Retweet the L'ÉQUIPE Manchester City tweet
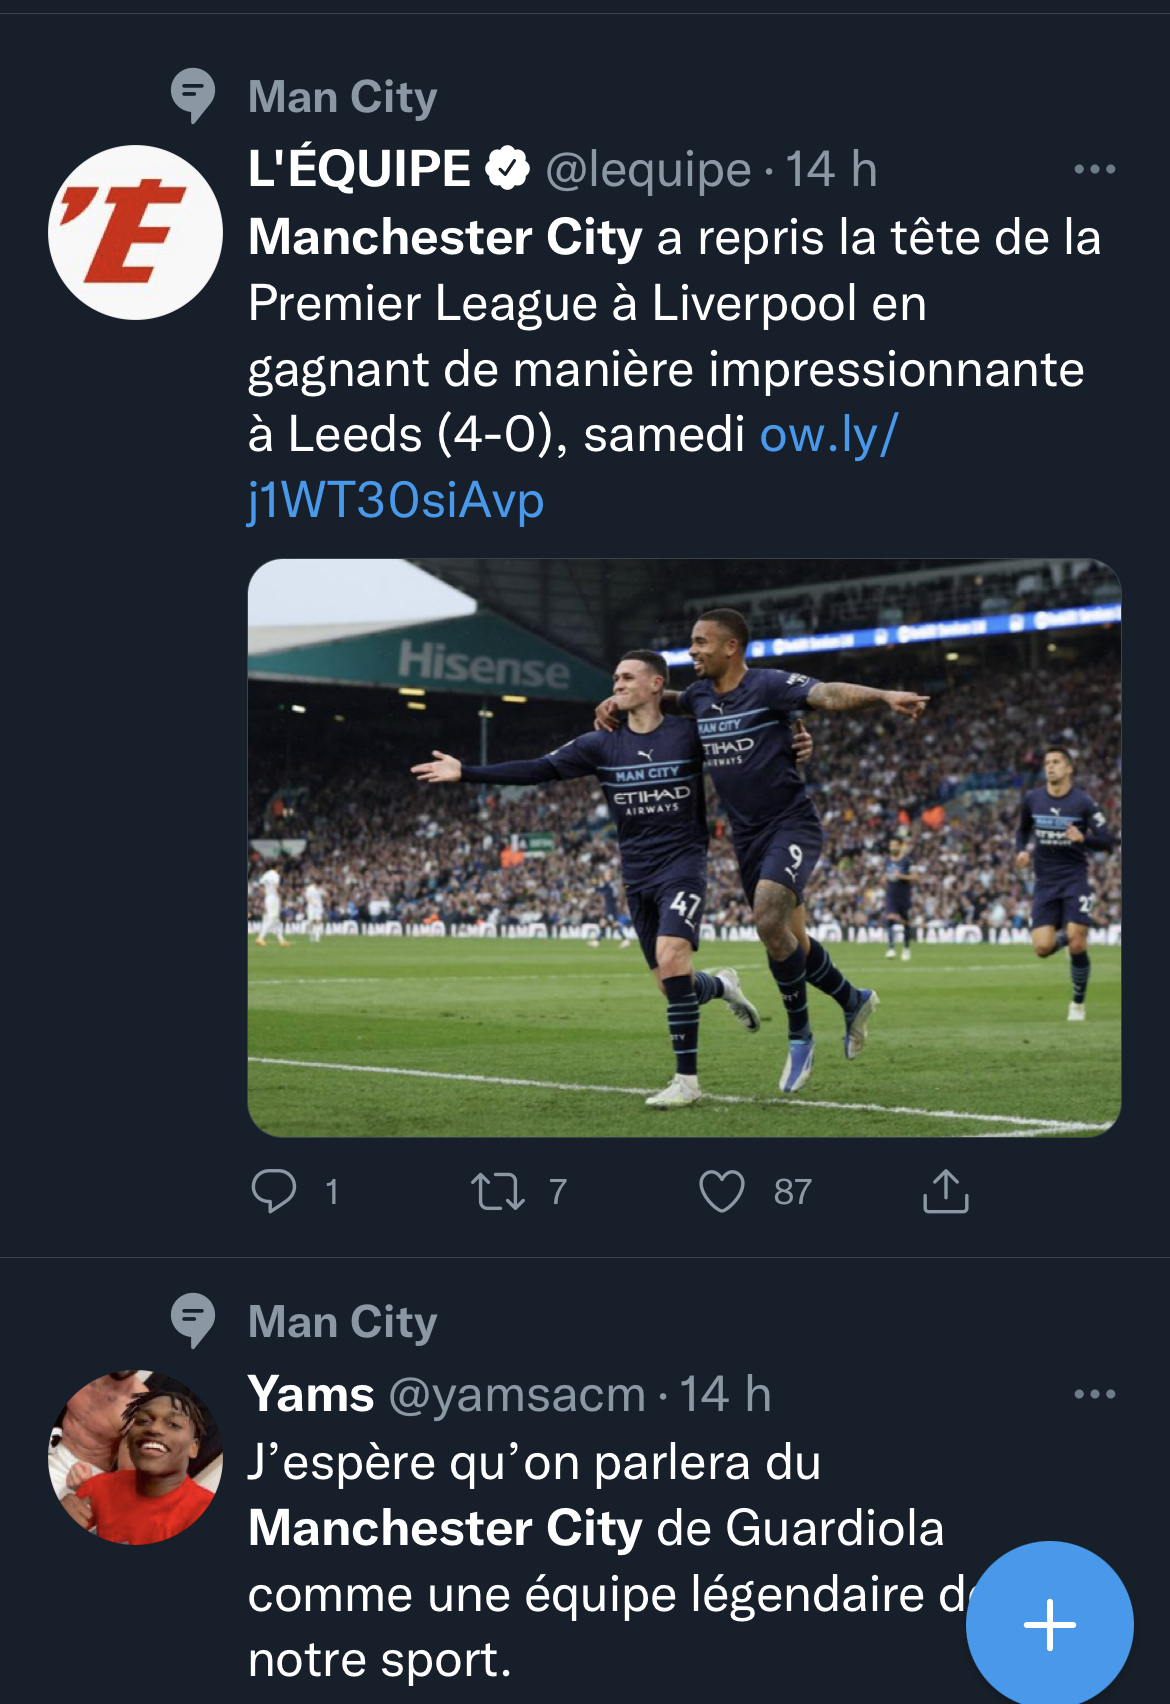This screenshot has height=1704, width=1170. 498,1192
